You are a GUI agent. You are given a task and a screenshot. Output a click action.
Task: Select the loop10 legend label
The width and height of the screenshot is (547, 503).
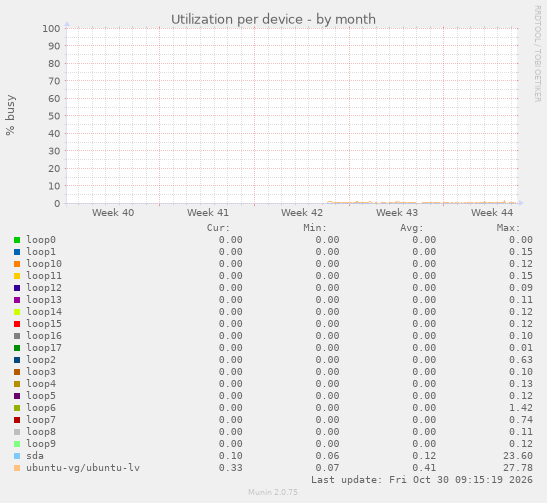44,264
